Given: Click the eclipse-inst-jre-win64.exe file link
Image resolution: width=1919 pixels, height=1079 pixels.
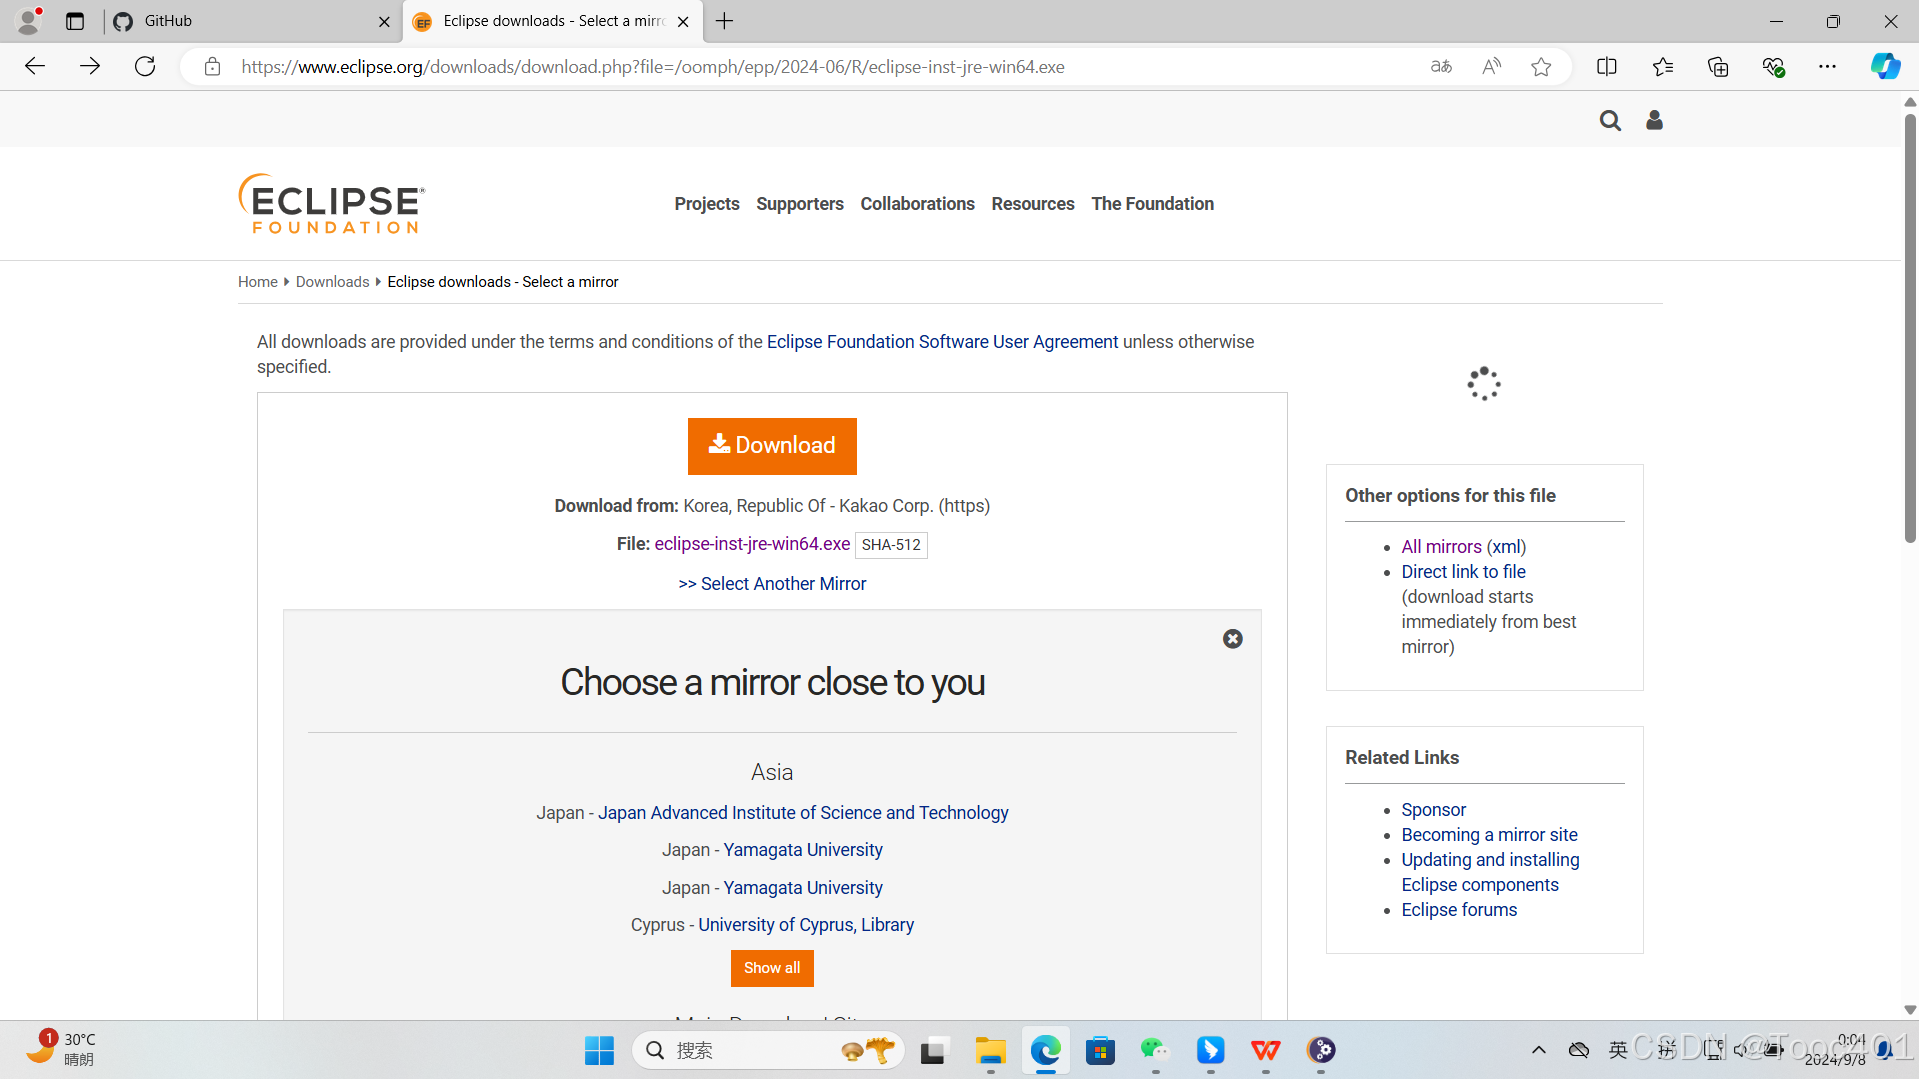Looking at the screenshot, I should 752,544.
